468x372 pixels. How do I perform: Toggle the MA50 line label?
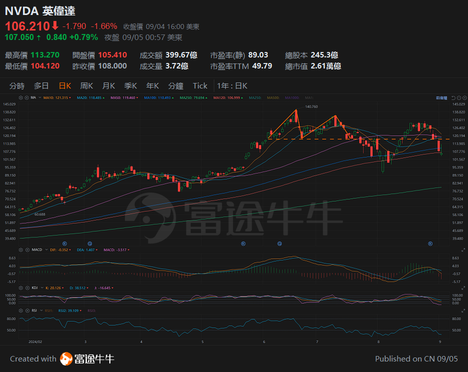coord(124,98)
